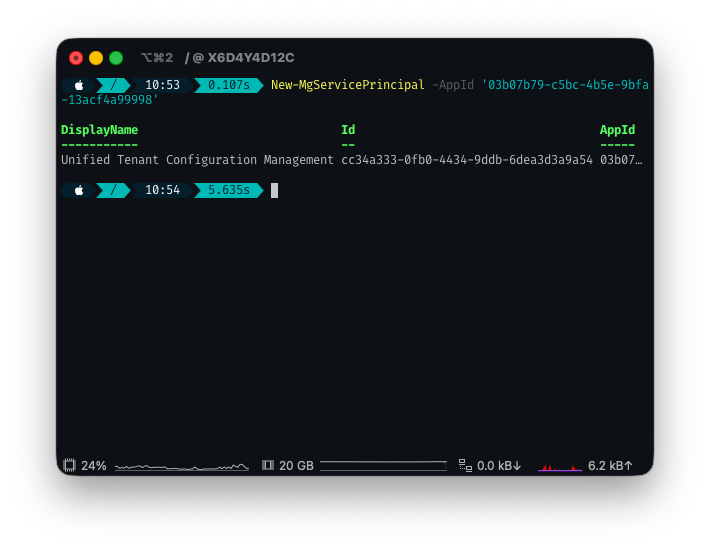
Task: Click the Id column header
Action: 348,130
